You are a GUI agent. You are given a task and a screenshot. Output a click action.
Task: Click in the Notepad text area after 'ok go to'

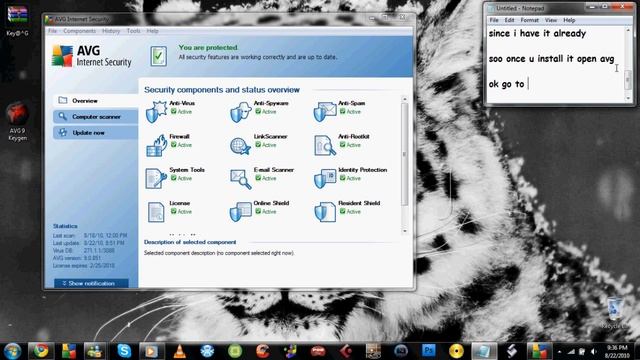click(529, 84)
